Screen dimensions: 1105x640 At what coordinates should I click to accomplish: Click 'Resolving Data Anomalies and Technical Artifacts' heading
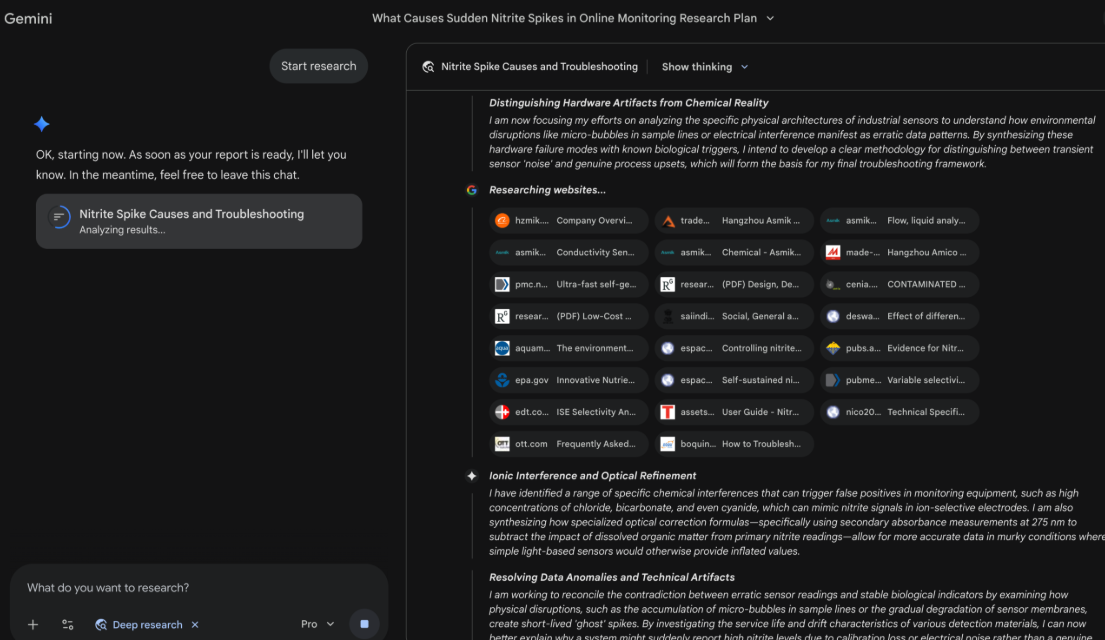pyautogui.click(x=612, y=577)
